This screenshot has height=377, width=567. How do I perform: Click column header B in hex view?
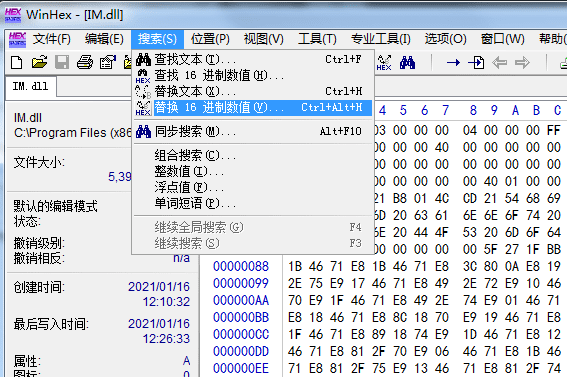536,110
